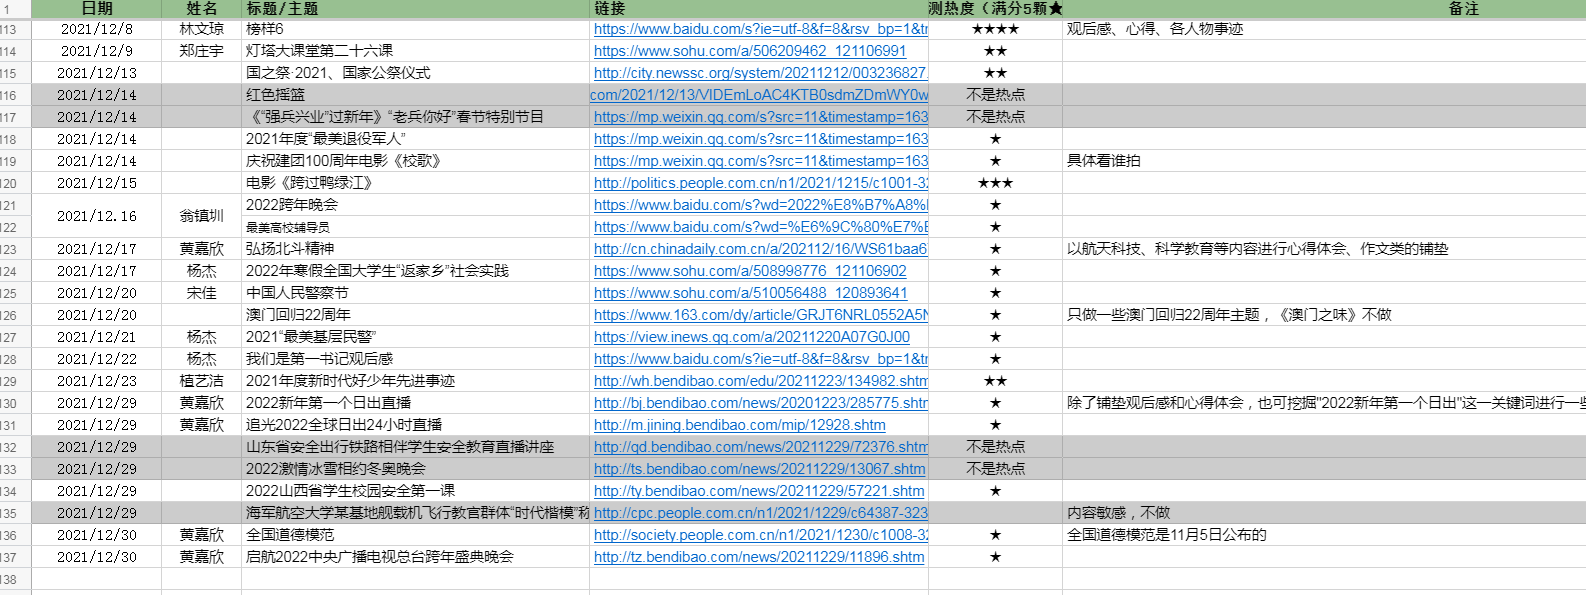Screen dimensions: 1586x595
Task: Open the city.newssc.org link for 国之祭 2021
Action: click(760, 73)
